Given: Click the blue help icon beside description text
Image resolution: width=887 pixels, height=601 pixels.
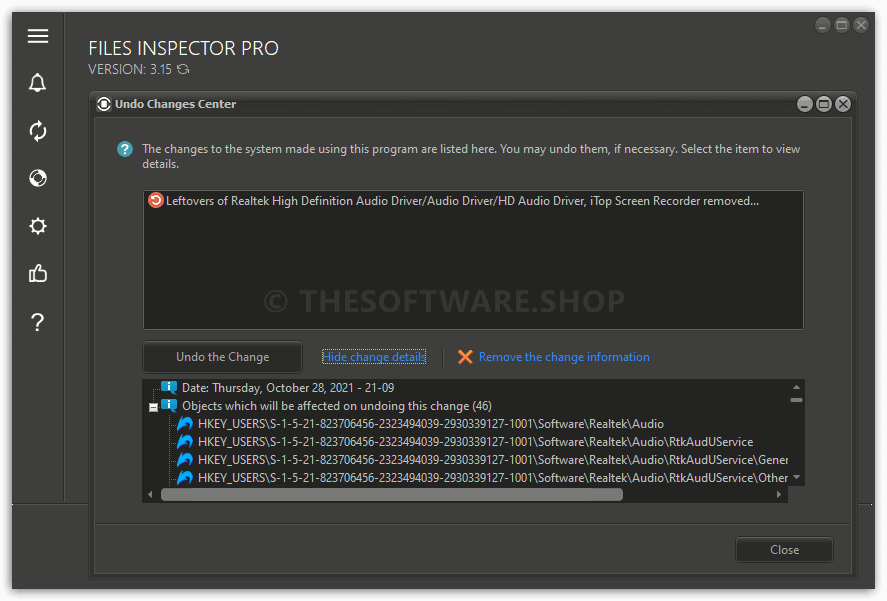Looking at the screenshot, I should 125,149.
